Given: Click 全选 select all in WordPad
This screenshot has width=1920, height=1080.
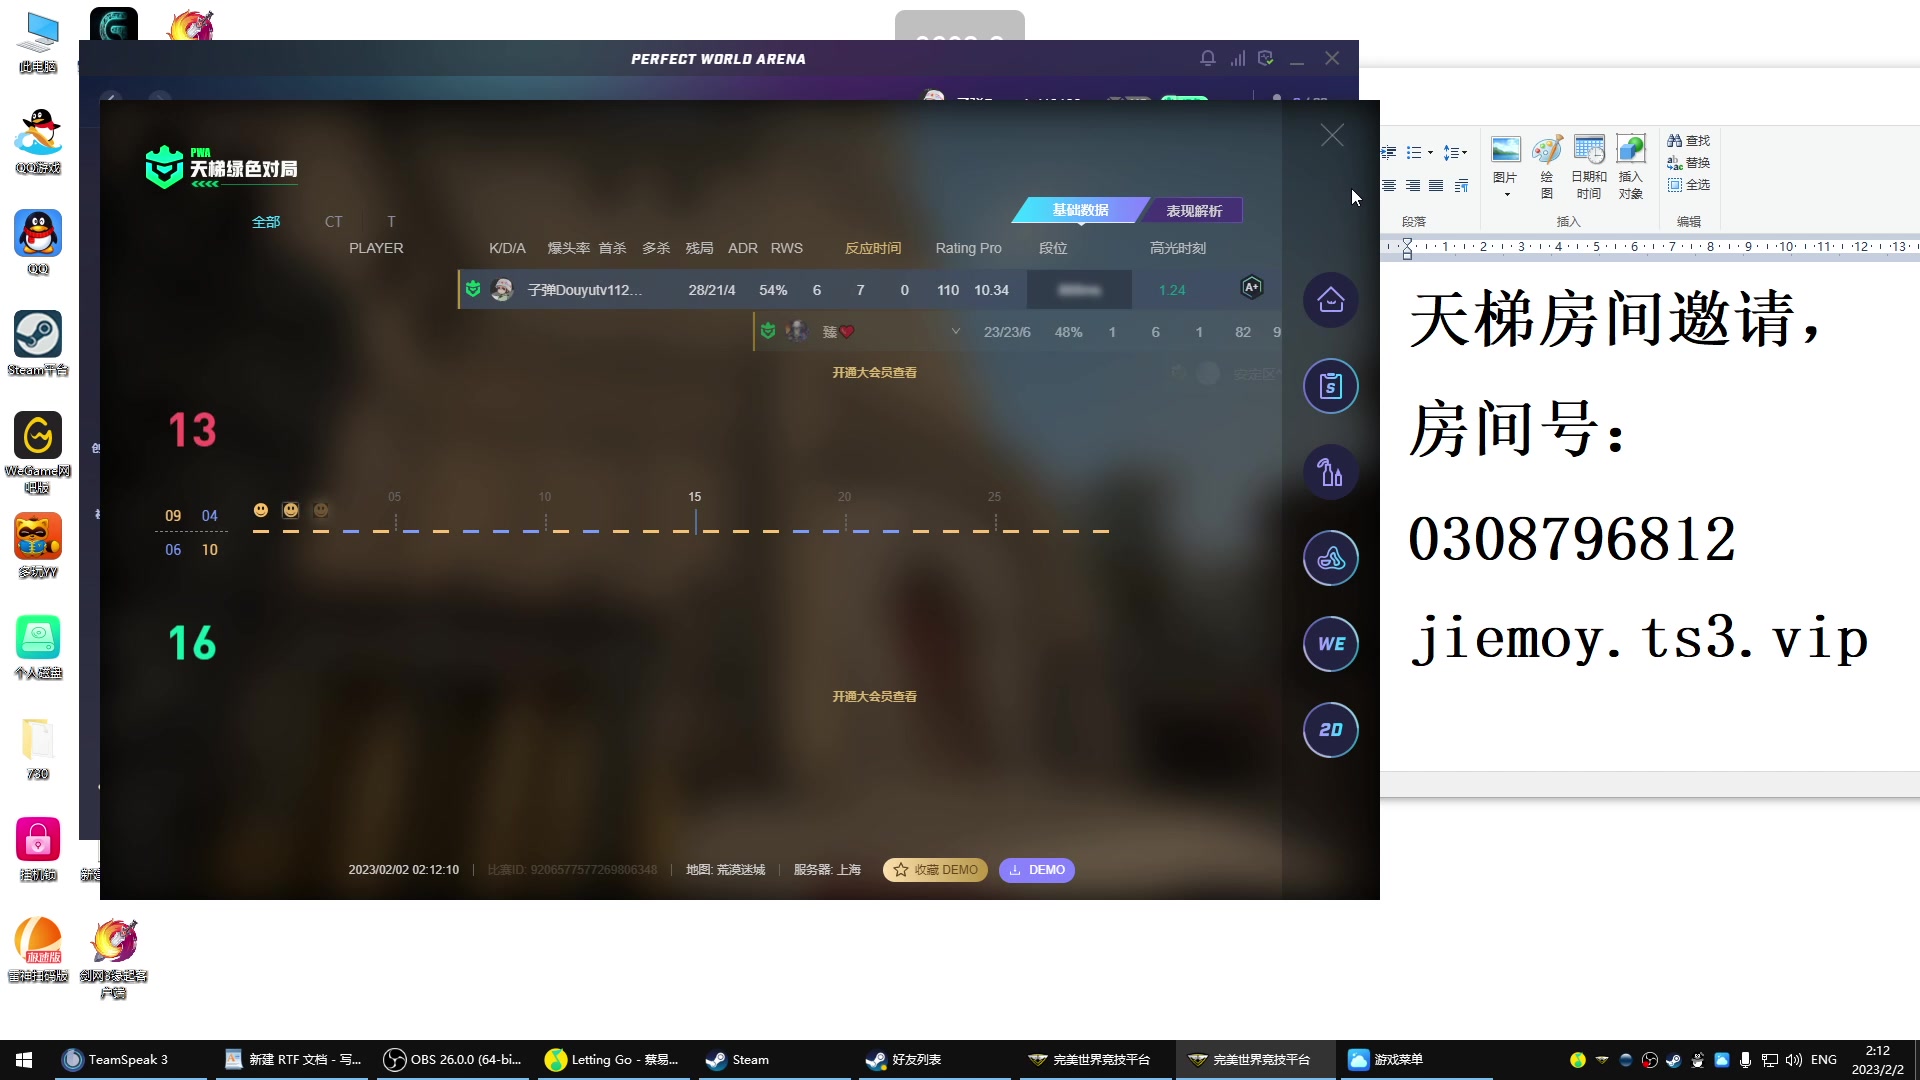Looking at the screenshot, I should coord(1688,185).
